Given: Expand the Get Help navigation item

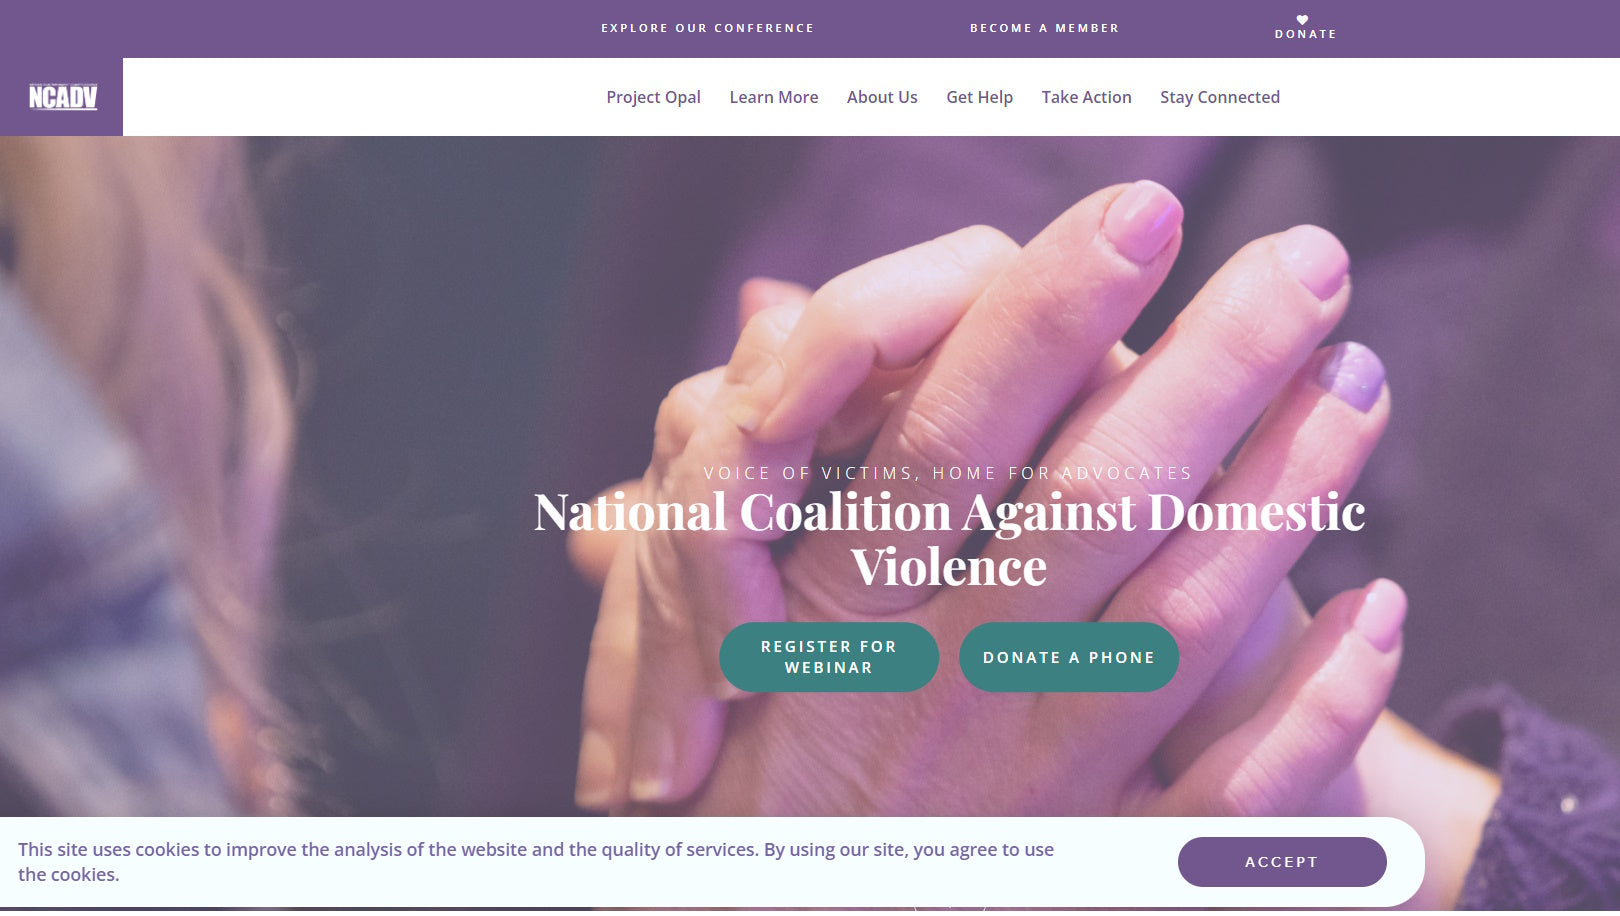Looking at the screenshot, I should pyautogui.click(x=979, y=97).
